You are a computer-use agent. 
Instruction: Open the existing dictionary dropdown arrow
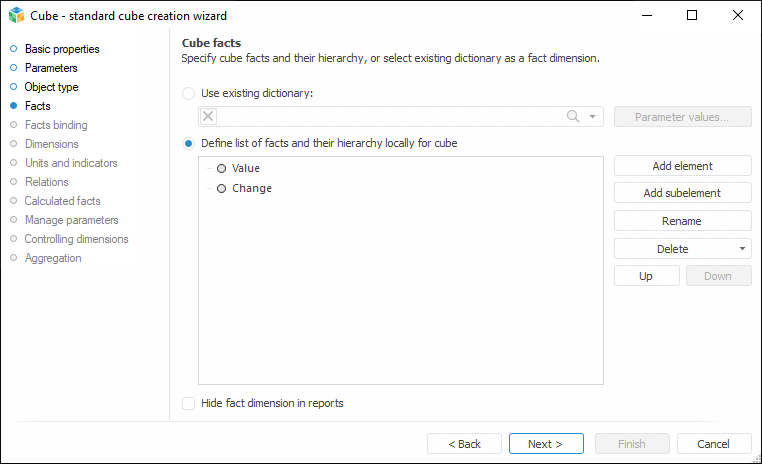pyautogui.click(x=593, y=117)
